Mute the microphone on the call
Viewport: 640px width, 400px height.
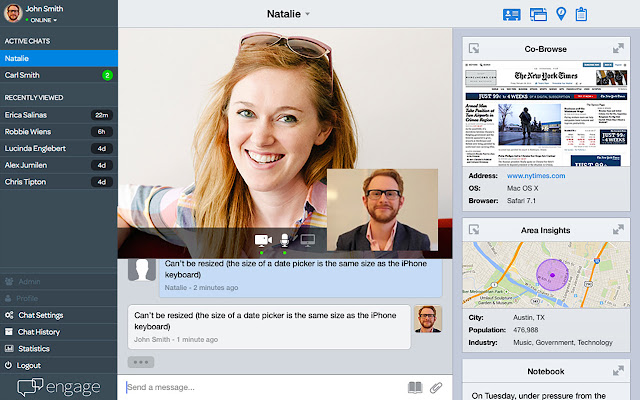click(284, 240)
